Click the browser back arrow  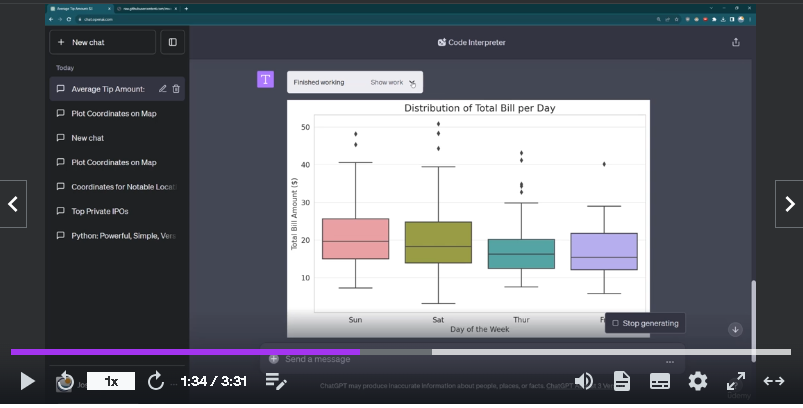point(51,19)
